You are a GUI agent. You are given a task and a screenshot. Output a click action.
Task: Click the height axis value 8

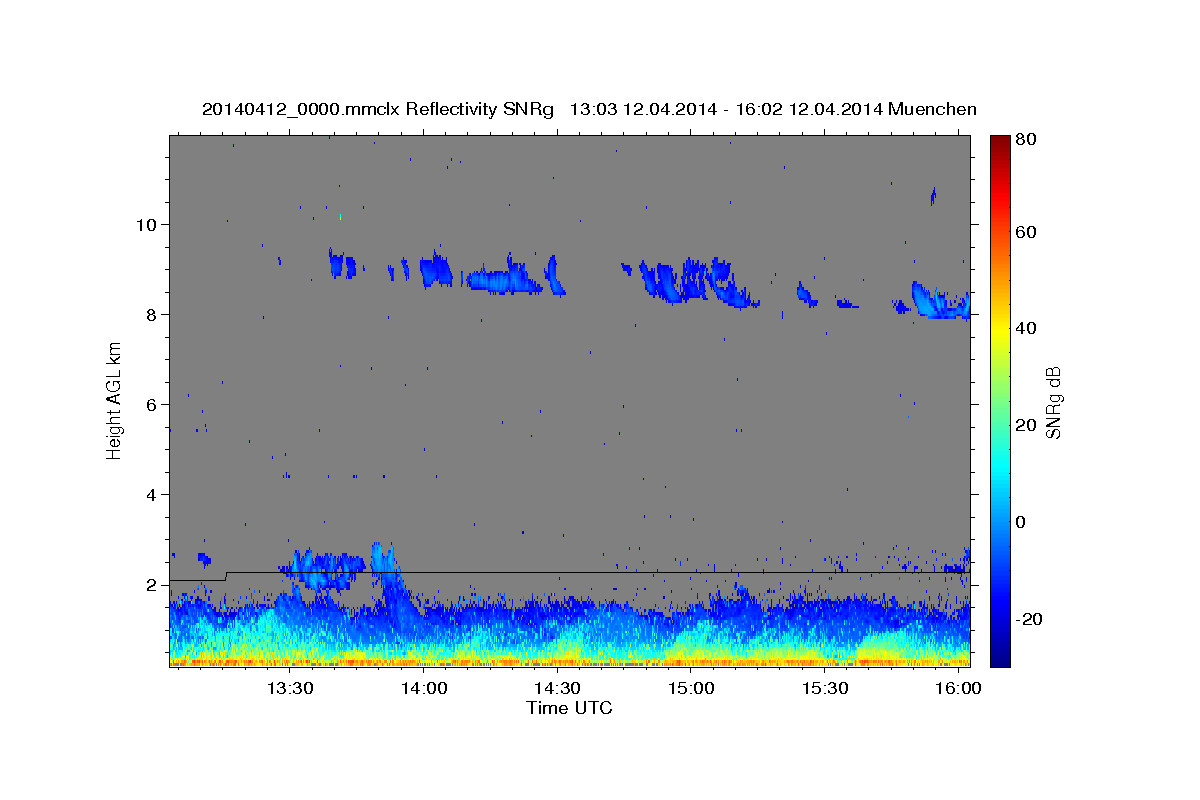coord(150,314)
